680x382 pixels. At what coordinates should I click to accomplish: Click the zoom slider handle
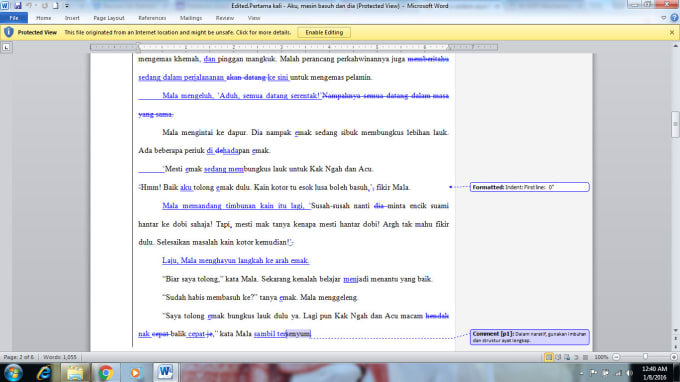[645, 357]
